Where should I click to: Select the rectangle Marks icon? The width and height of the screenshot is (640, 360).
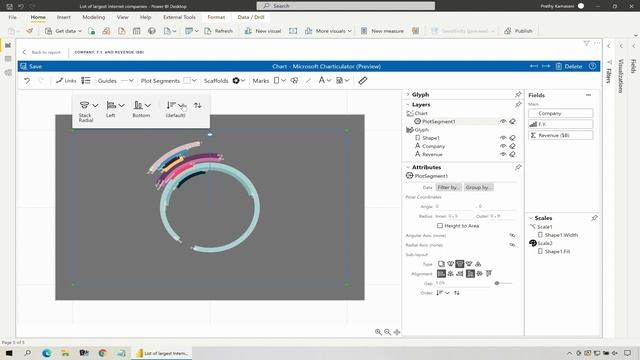[x=276, y=81]
